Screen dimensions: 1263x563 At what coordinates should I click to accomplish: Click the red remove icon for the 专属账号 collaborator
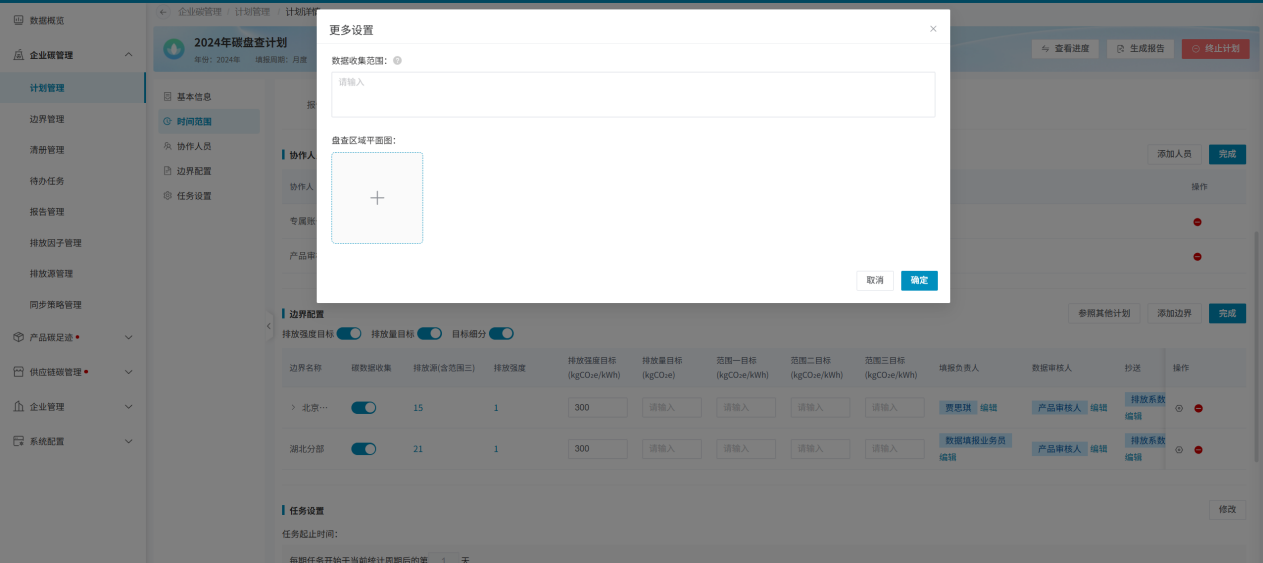tap(1197, 222)
